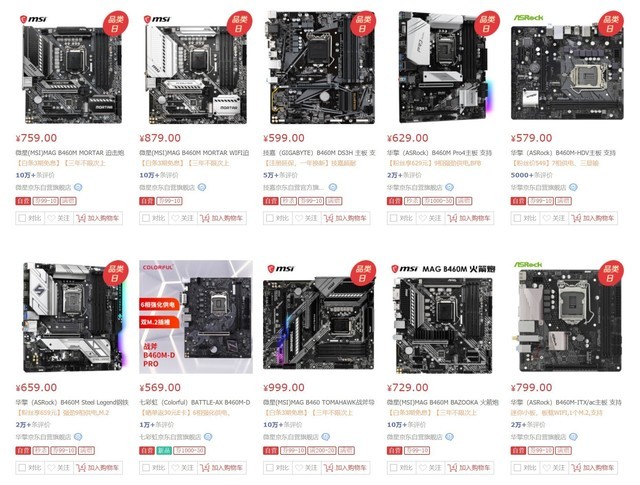Open ASRock B460M Steel Legend title link
The width and height of the screenshot is (640, 485).
pyautogui.click(x=72, y=402)
